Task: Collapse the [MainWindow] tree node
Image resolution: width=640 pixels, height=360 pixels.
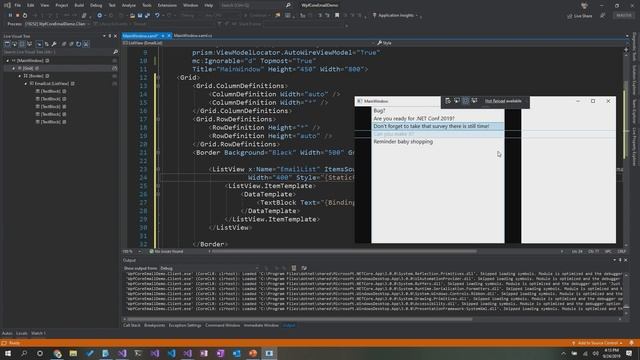Action: (x=7, y=60)
